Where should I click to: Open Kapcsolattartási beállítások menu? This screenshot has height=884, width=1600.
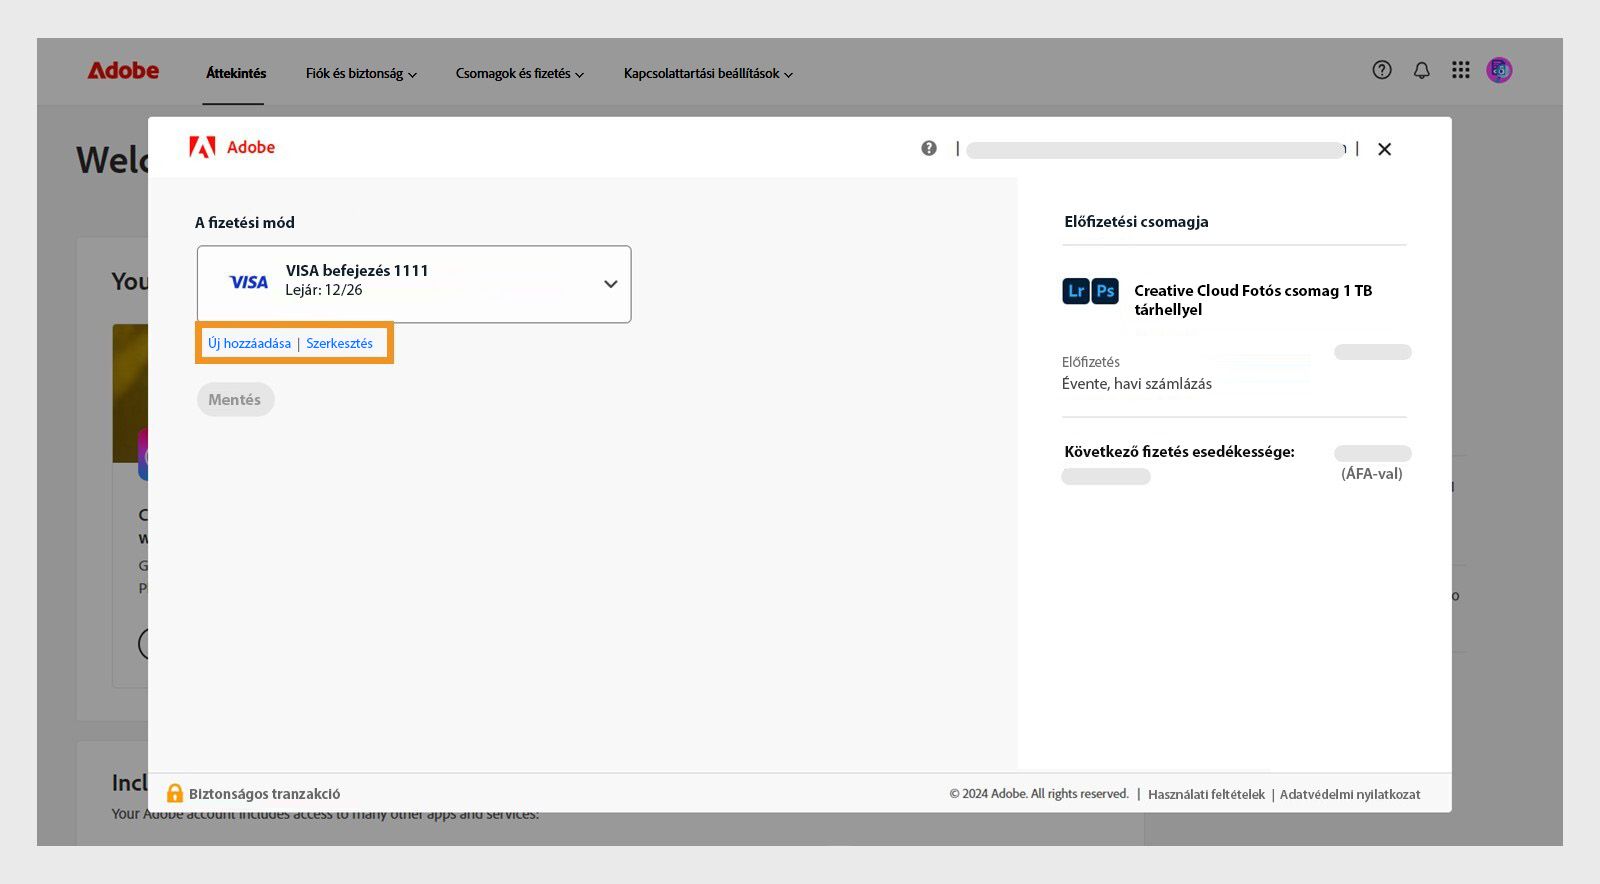[708, 74]
